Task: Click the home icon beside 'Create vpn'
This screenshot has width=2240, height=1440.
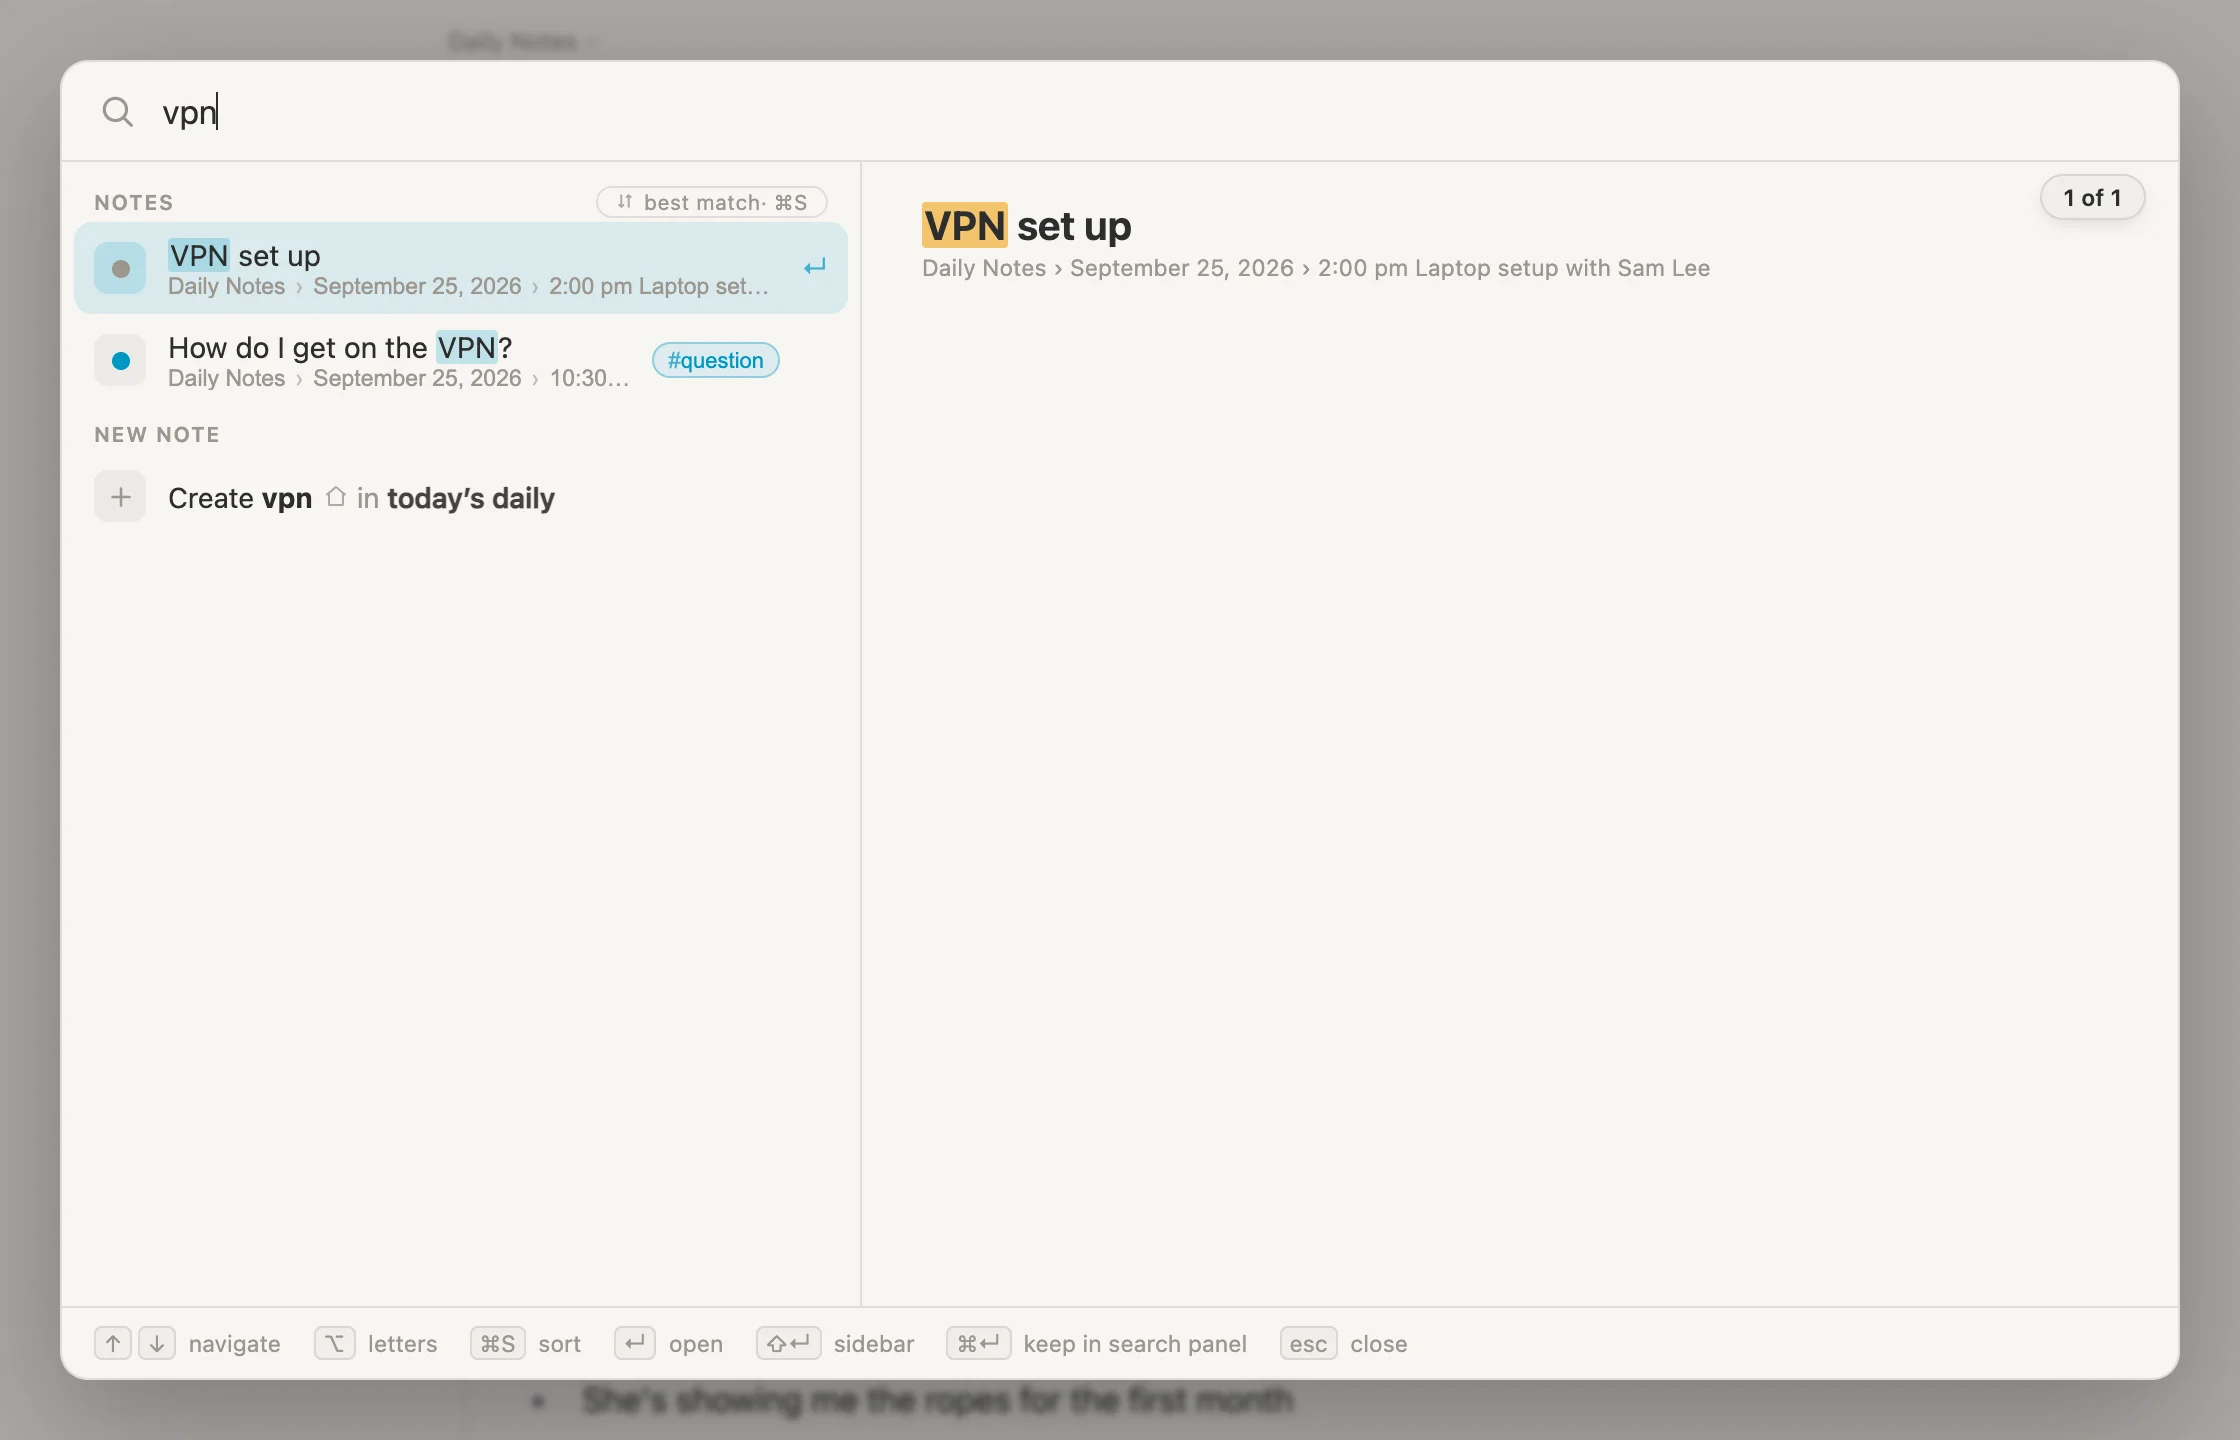Action: coord(336,496)
